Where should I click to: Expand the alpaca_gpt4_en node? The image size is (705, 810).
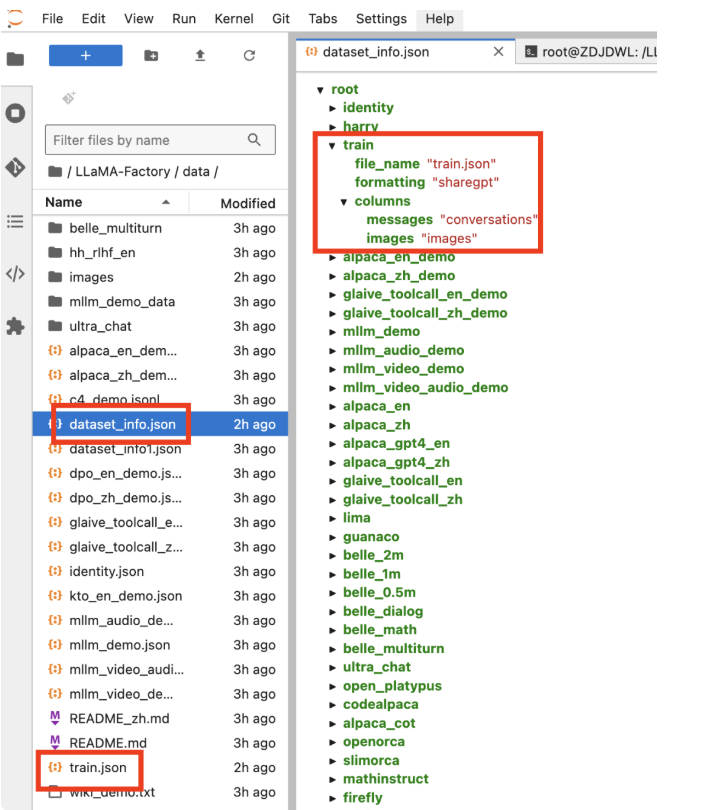point(333,444)
